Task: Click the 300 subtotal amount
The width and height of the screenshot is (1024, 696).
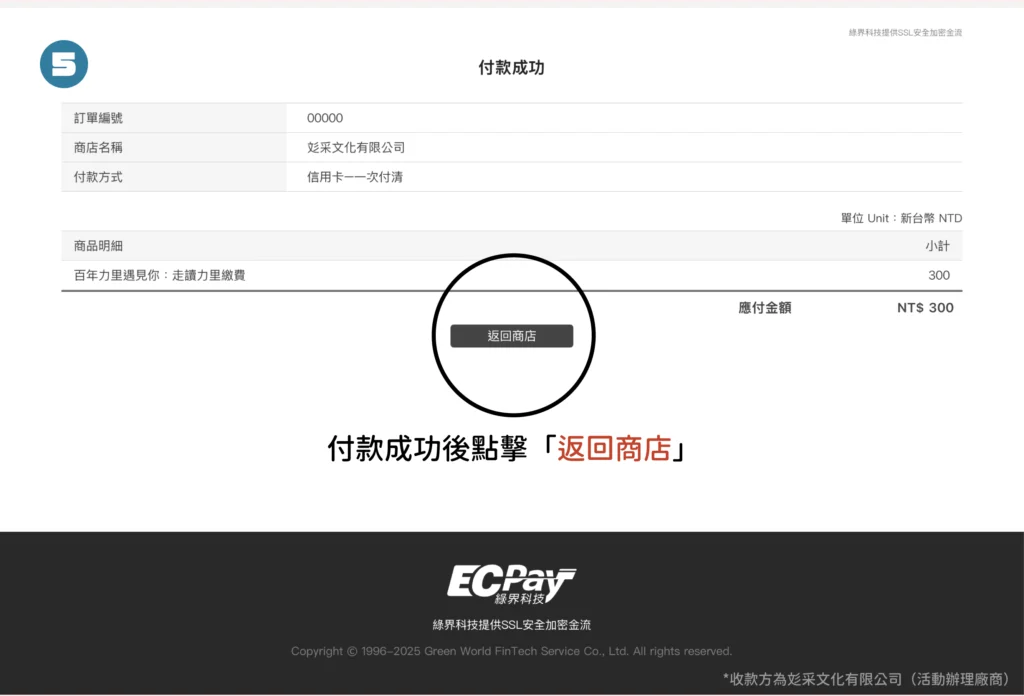Action: (938, 275)
